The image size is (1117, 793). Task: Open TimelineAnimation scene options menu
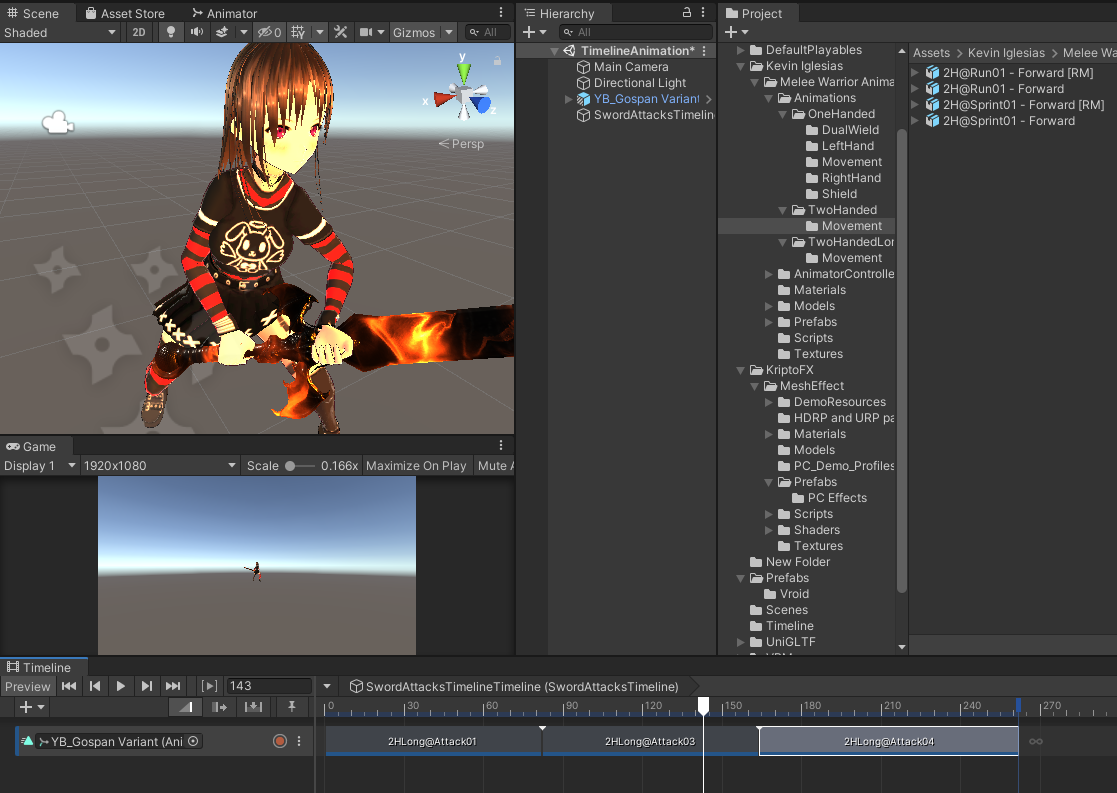(x=704, y=51)
